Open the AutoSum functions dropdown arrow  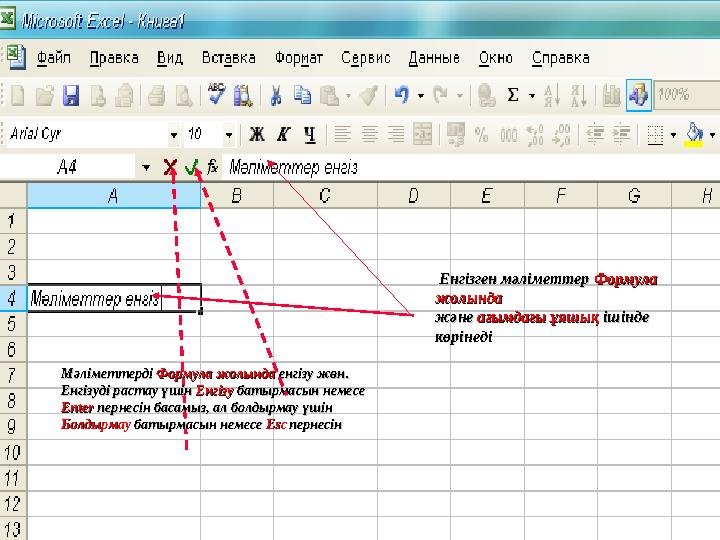tap(532, 96)
